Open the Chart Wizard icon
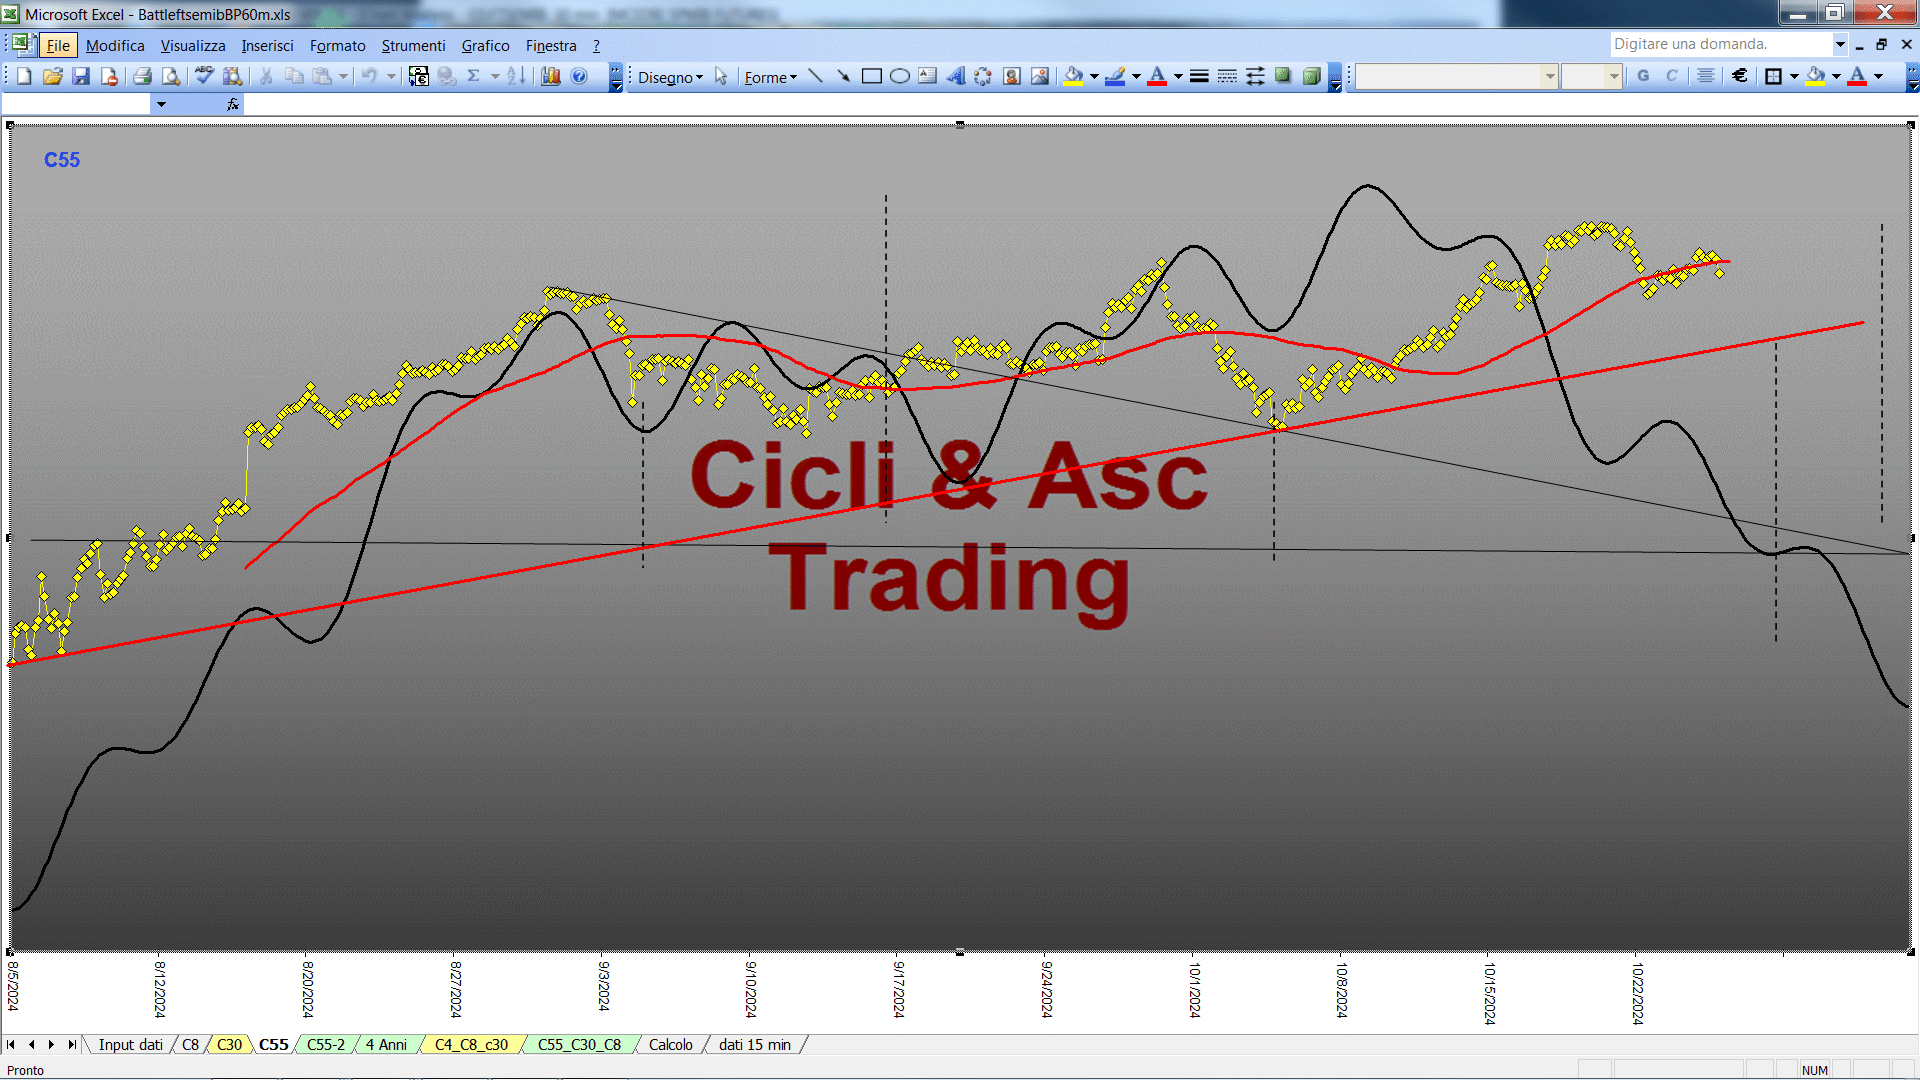 [551, 76]
